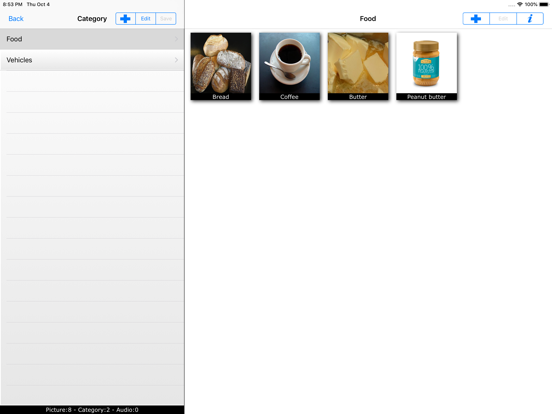Screen dimensions: 552x414
Task: Add a new picture to Food
Action: click(476, 19)
